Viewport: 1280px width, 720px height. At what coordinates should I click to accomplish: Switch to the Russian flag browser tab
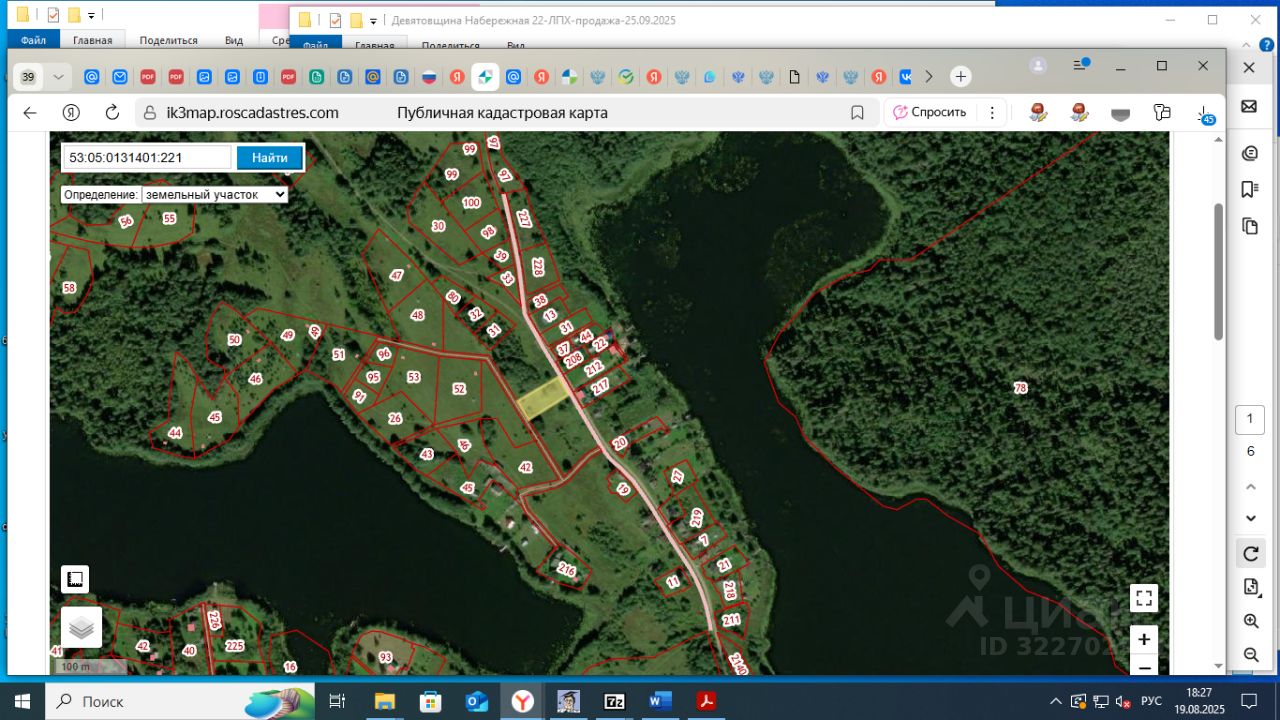pyautogui.click(x=429, y=77)
